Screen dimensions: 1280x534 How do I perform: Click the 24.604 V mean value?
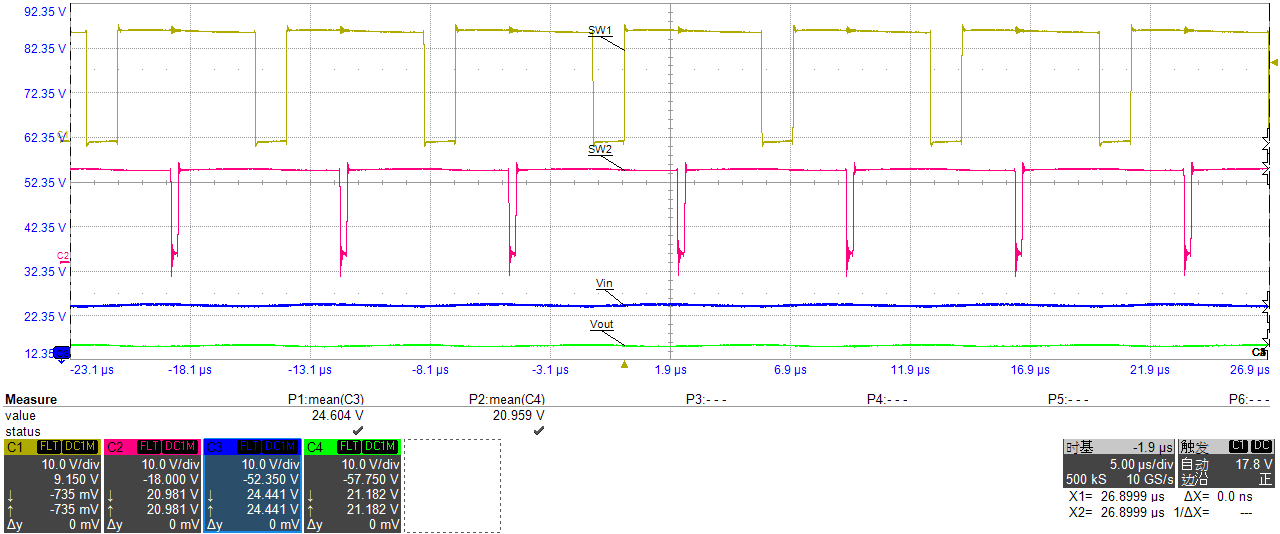coord(338,415)
